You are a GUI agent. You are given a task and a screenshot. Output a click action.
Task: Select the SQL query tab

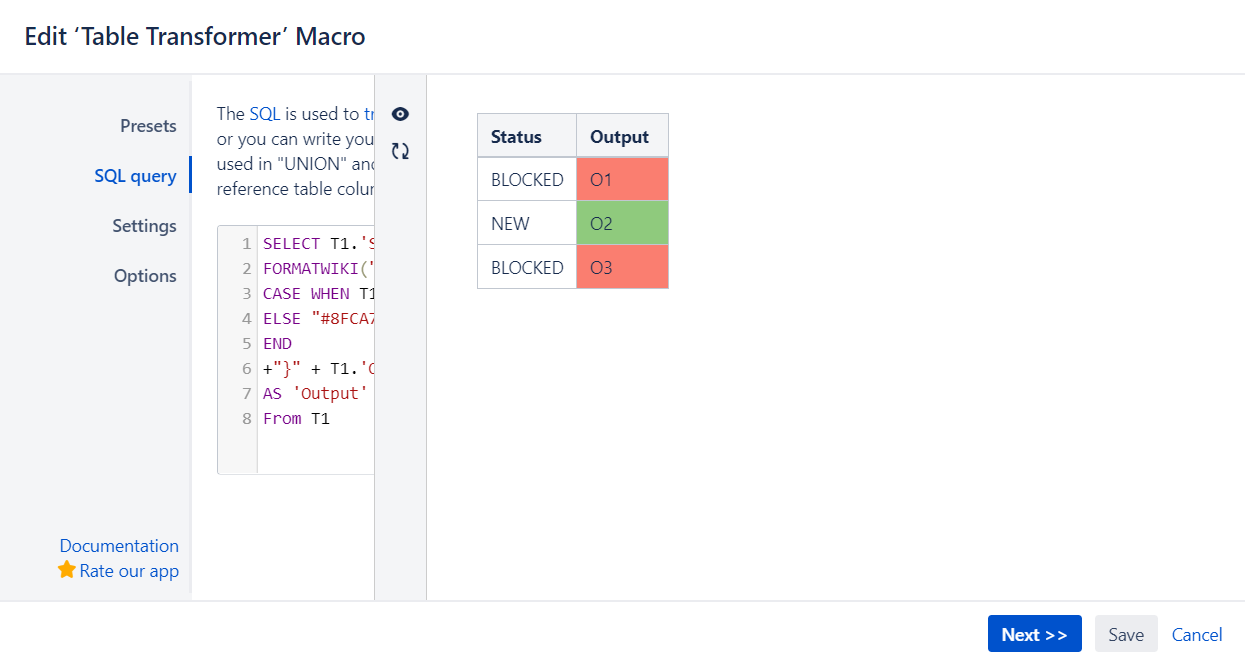pyautogui.click(x=135, y=176)
